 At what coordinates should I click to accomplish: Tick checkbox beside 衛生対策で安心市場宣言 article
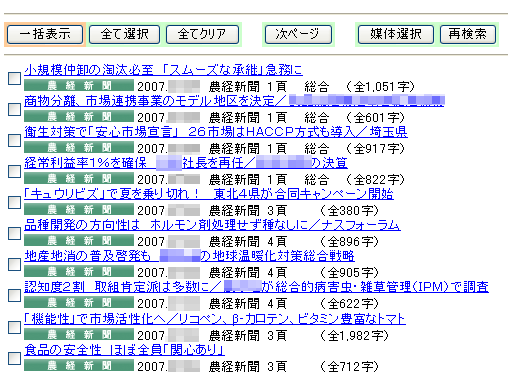pos(14,140)
